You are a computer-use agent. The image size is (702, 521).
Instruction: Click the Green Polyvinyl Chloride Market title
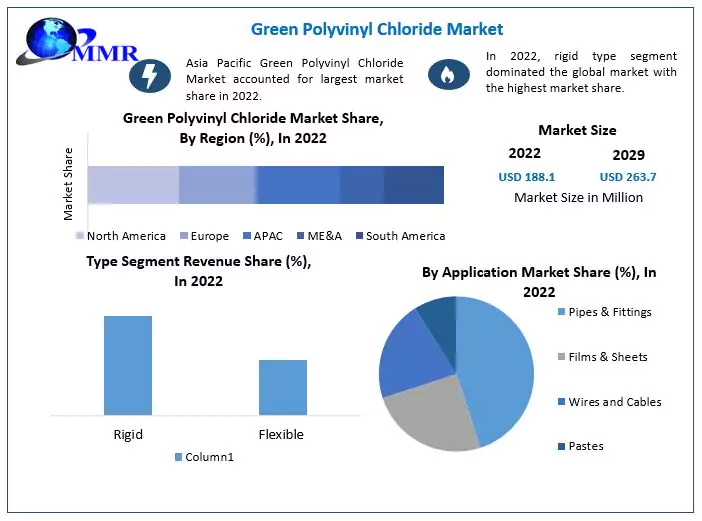click(377, 29)
